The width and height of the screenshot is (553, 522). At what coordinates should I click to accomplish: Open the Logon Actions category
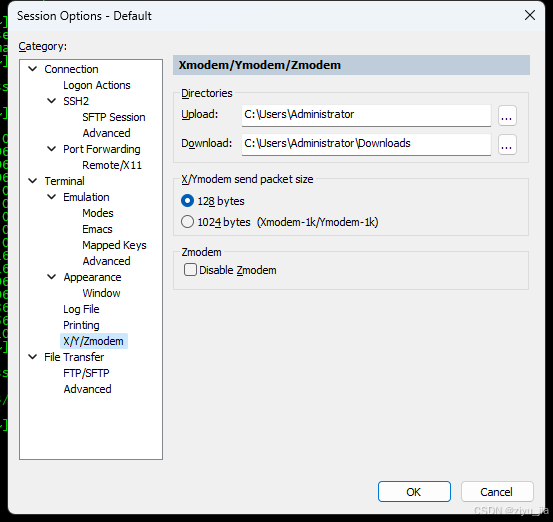pyautogui.click(x=97, y=85)
